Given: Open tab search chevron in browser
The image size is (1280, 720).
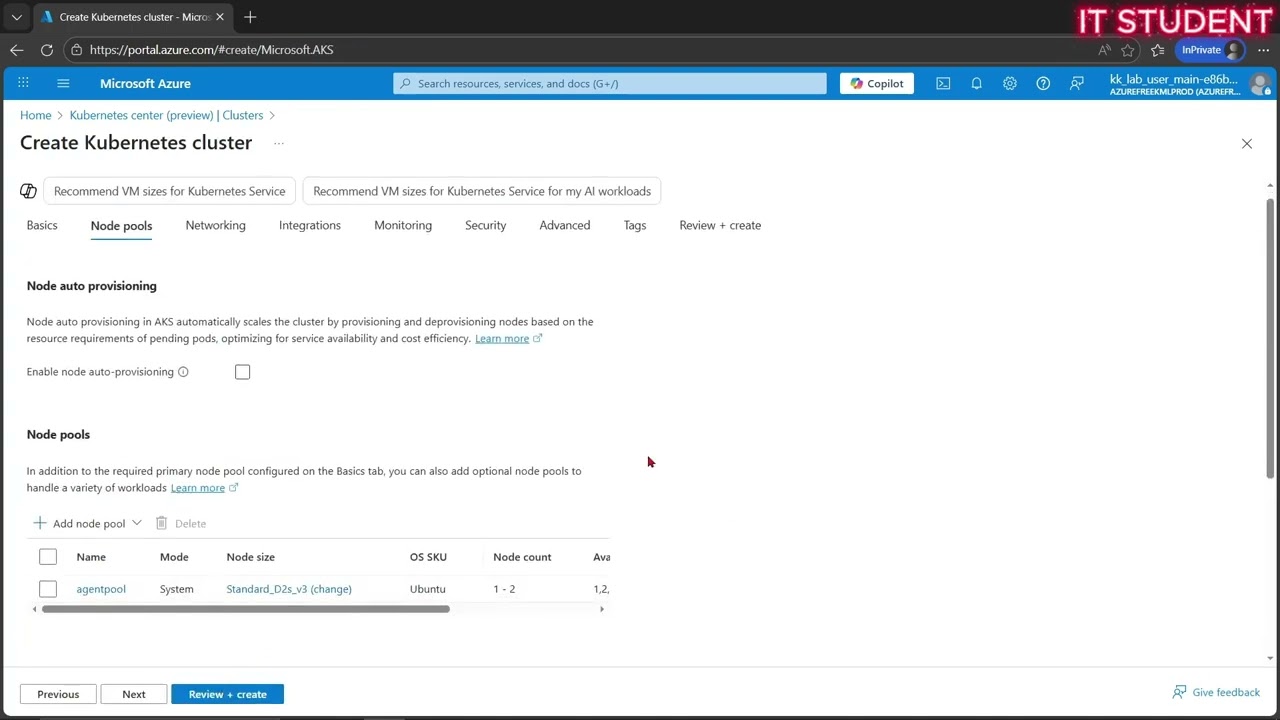Looking at the screenshot, I should tap(16, 17).
